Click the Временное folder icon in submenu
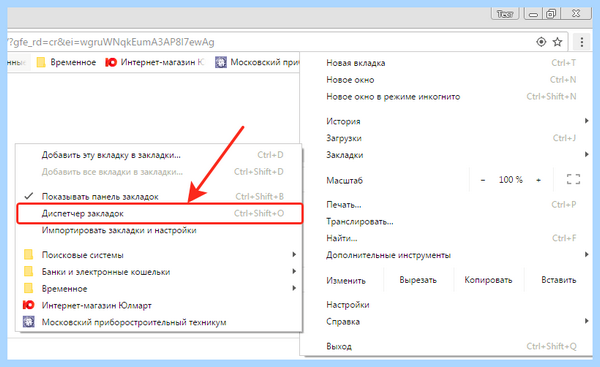 pos(28,288)
